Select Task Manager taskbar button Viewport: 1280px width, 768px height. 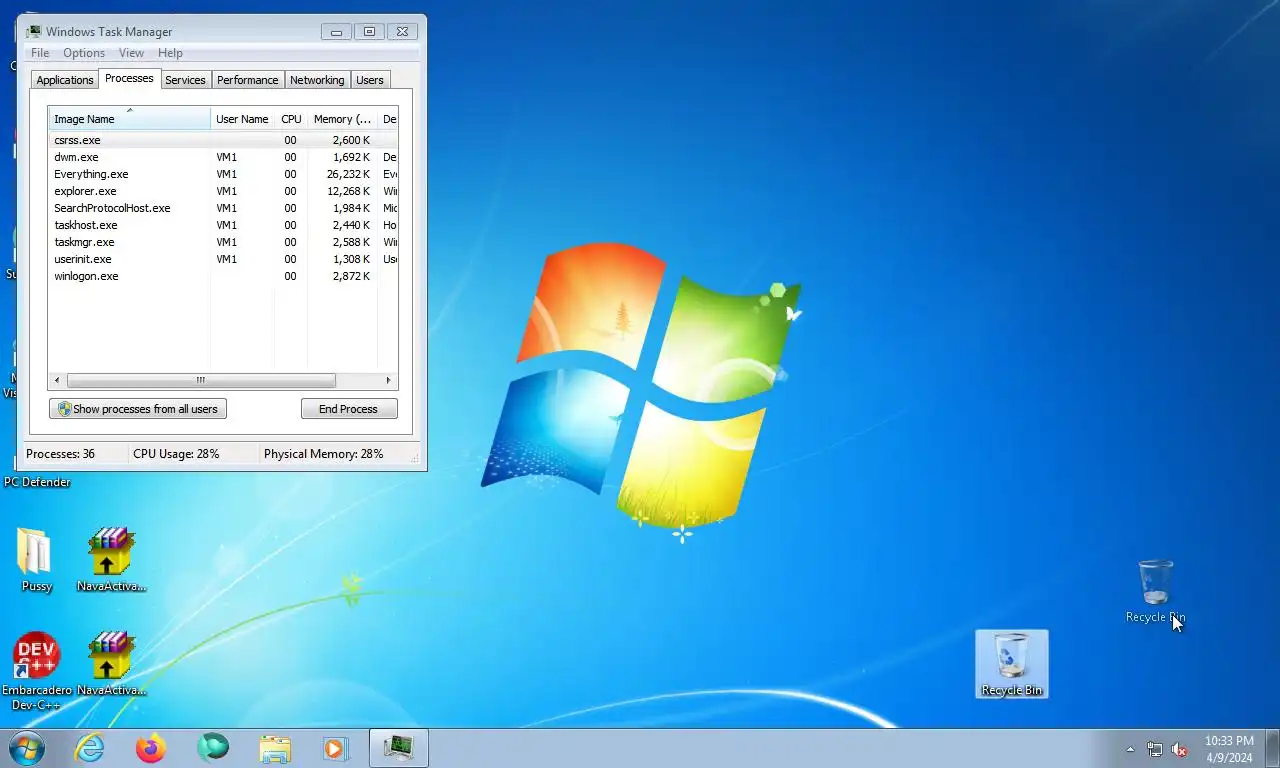[399, 748]
